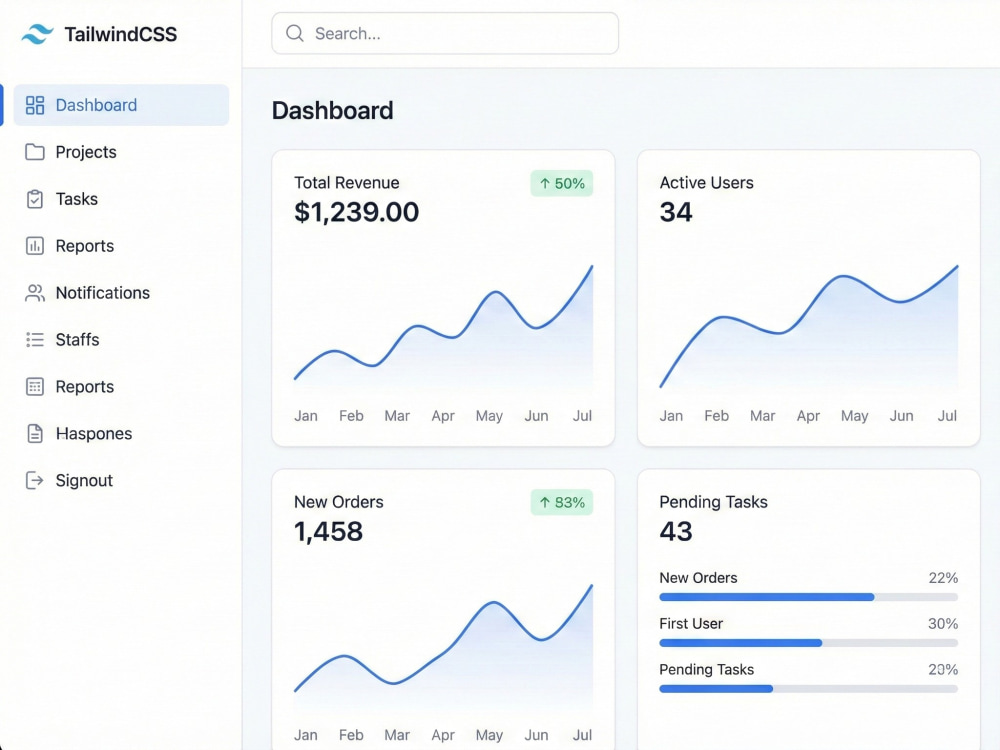The height and width of the screenshot is (750, 1000).
Task: Click the First User progress label
Action: [691, 624]
